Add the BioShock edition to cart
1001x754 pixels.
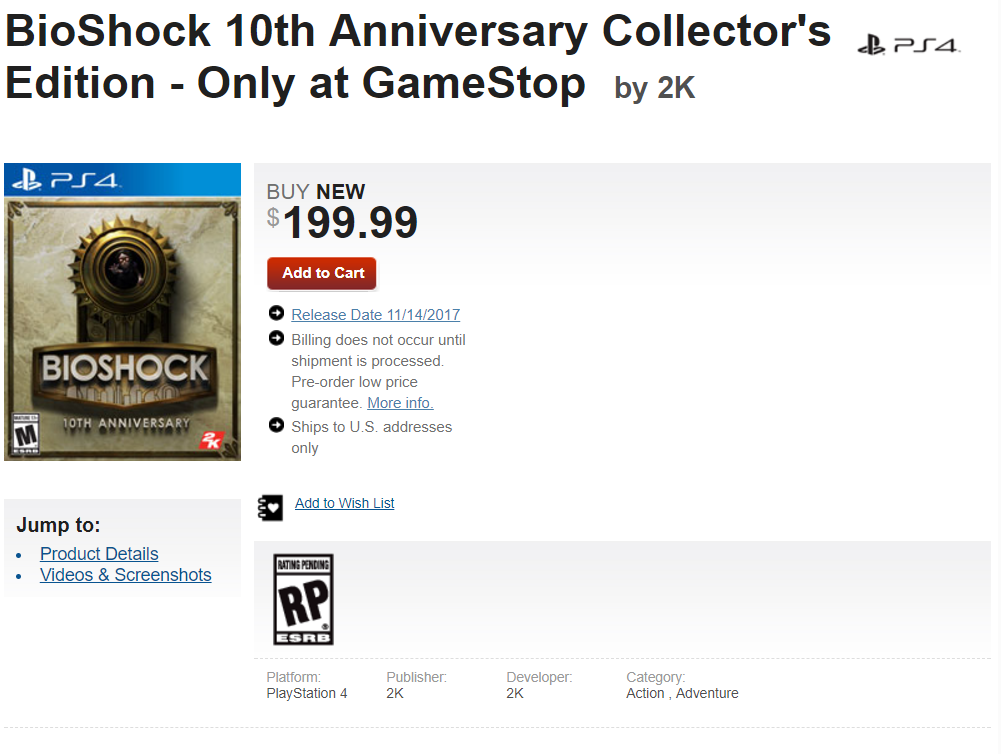pyautogui.click(x=322, y=273)
